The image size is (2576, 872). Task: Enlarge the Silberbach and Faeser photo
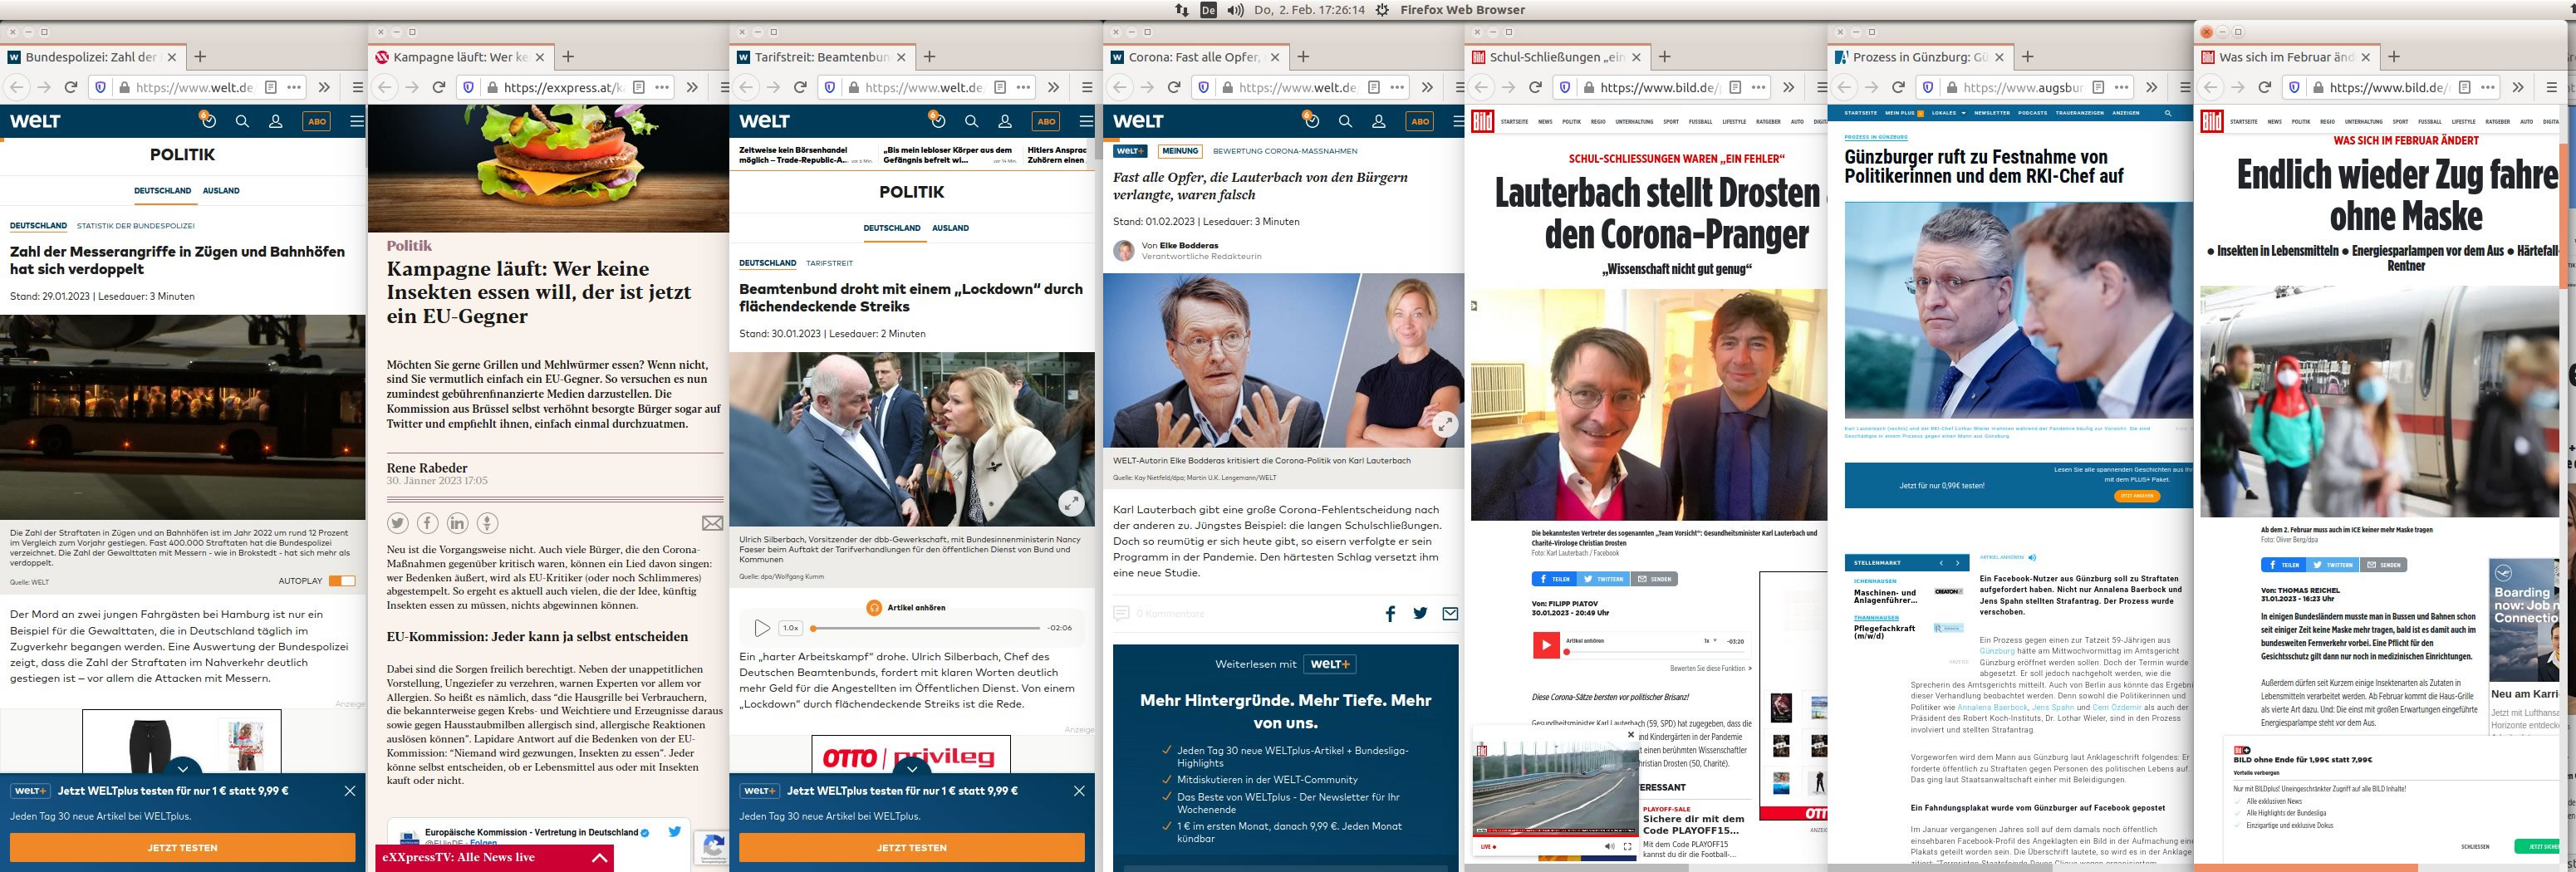1071,503
